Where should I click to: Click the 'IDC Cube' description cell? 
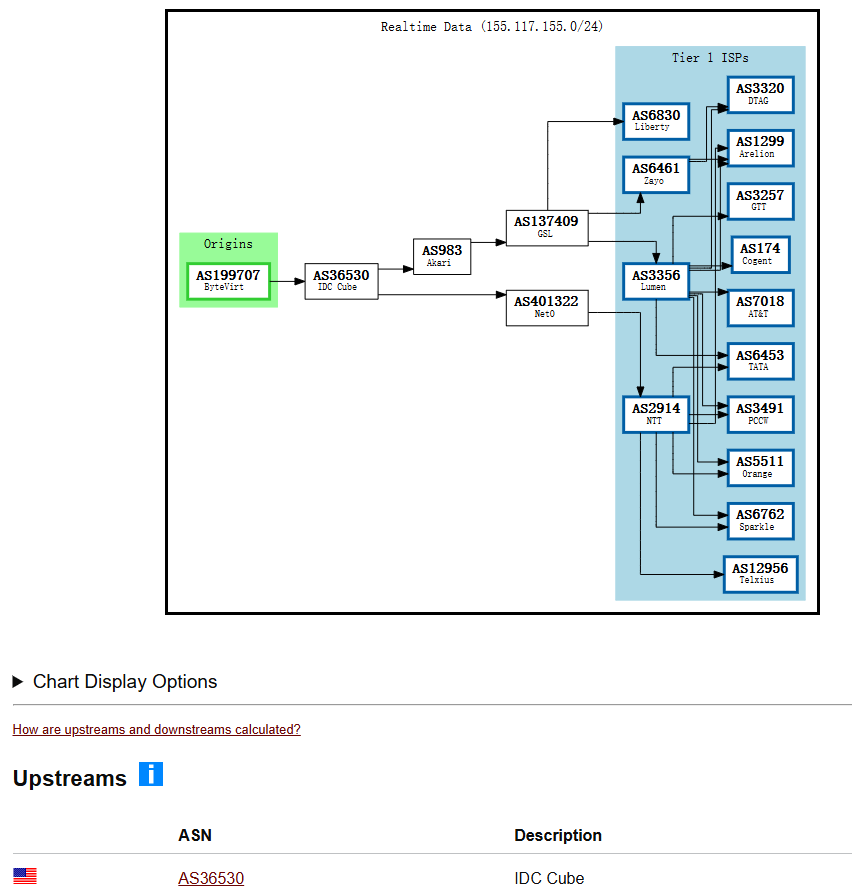pos(549,878)
